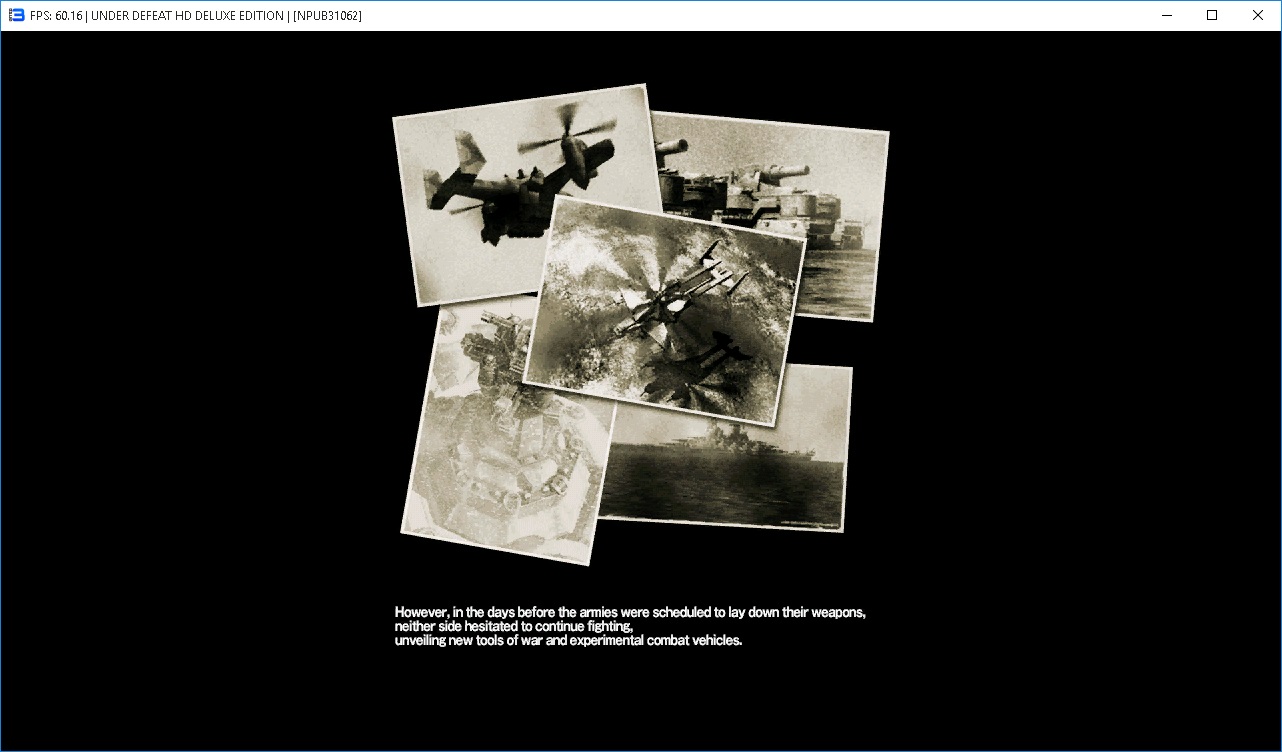Select the giant cannon tank photo
1282x752 pixels.
pyautogui.click(x=840, y=200)
